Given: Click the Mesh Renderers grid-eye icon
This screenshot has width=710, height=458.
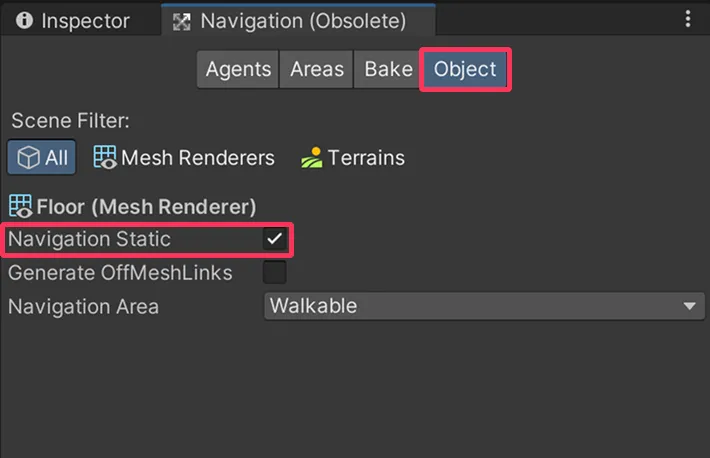Looking at the screenshot, I should pos(105,157).
